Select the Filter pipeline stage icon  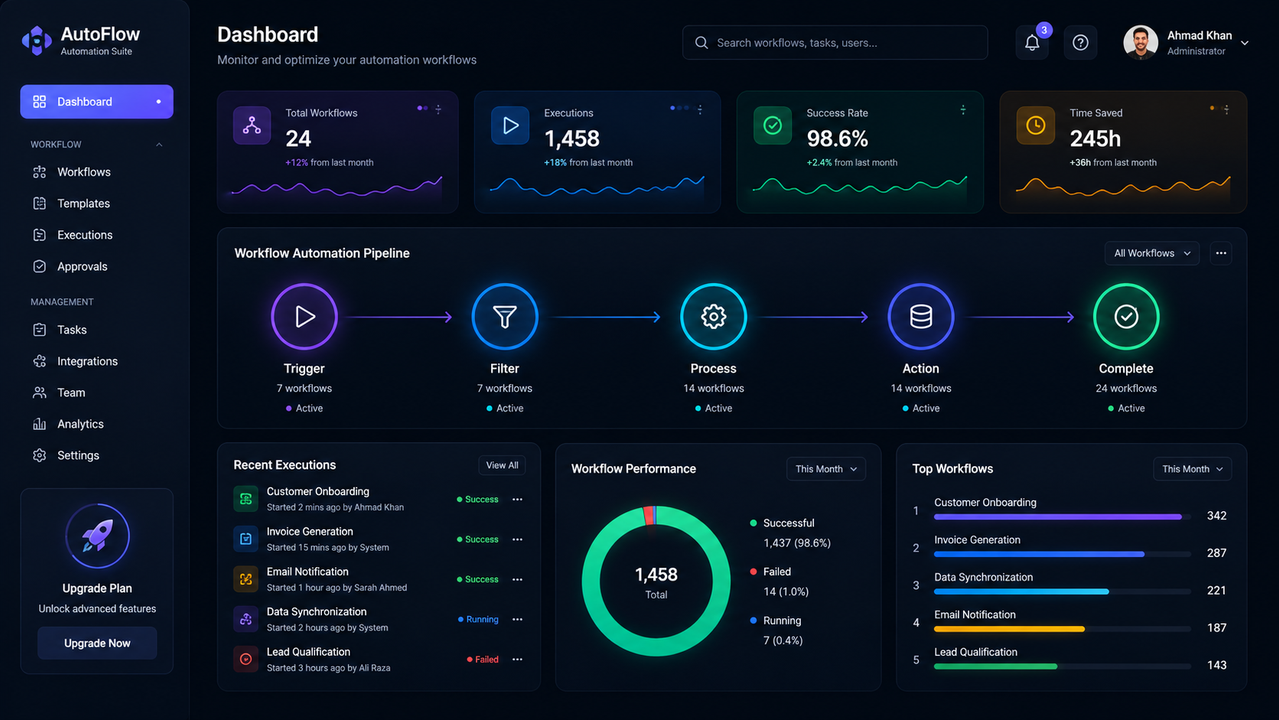pyautogui.click(x=505, y=317)
